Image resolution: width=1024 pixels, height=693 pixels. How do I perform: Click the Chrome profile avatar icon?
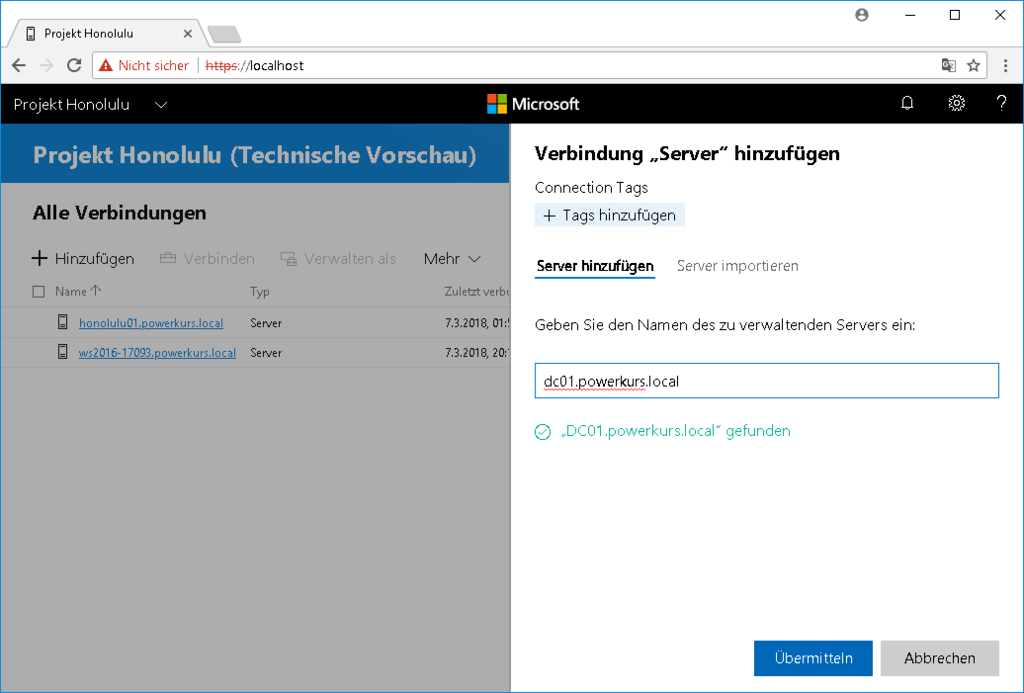pyautogui.click(x=862, y=14)
